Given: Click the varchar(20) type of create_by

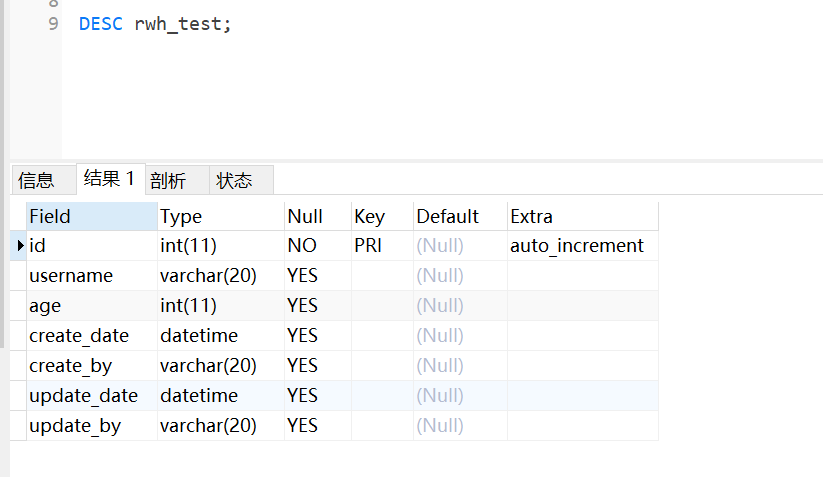Looking at the screenshot, I should 208,366.
